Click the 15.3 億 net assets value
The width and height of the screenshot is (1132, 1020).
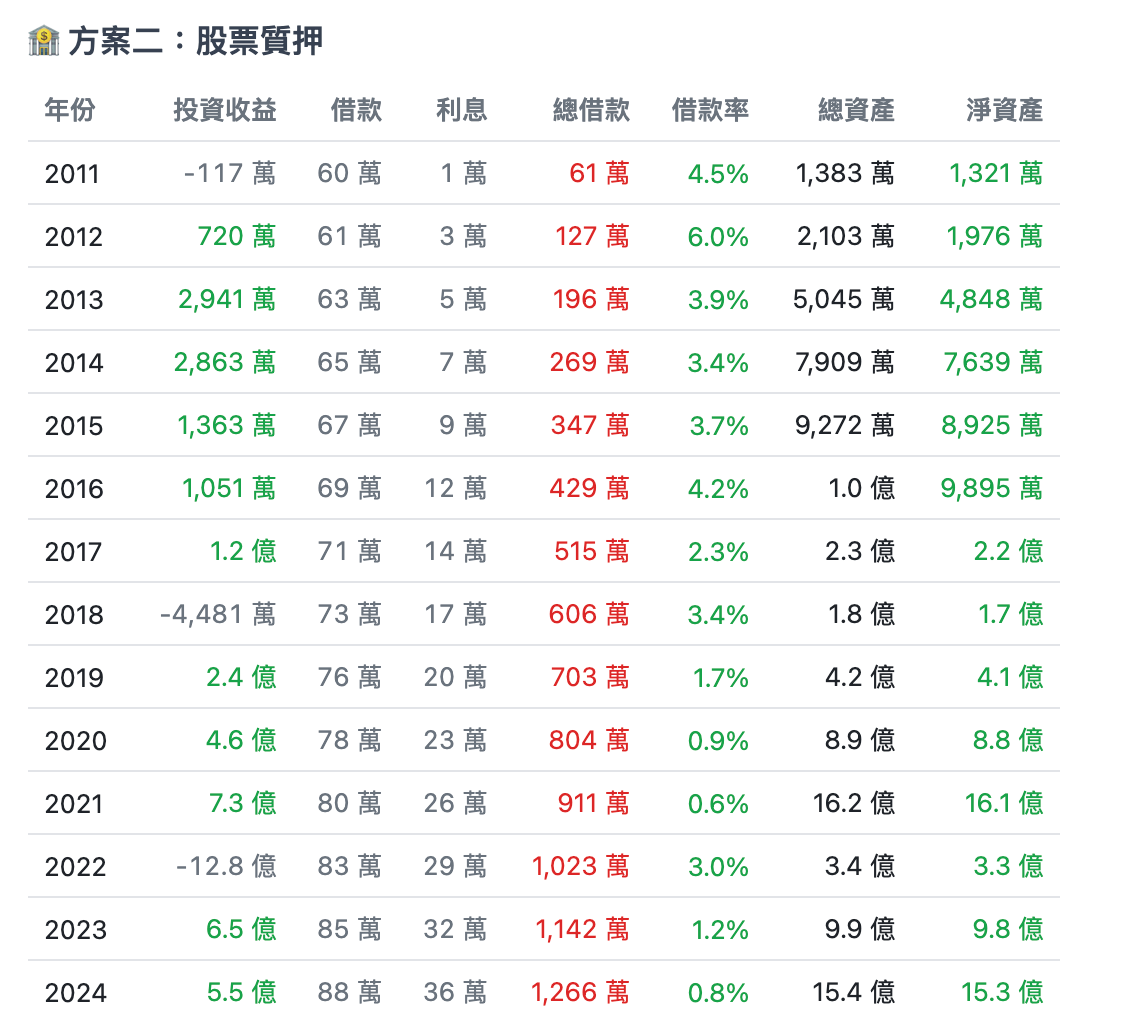point(1001,992)
